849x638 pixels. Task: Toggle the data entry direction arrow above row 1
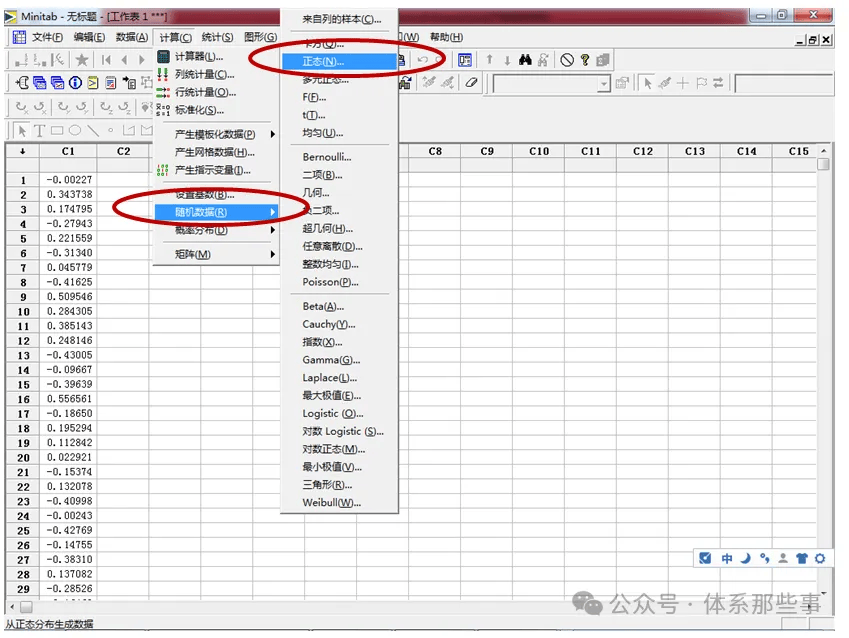click(x=22, y=151)
